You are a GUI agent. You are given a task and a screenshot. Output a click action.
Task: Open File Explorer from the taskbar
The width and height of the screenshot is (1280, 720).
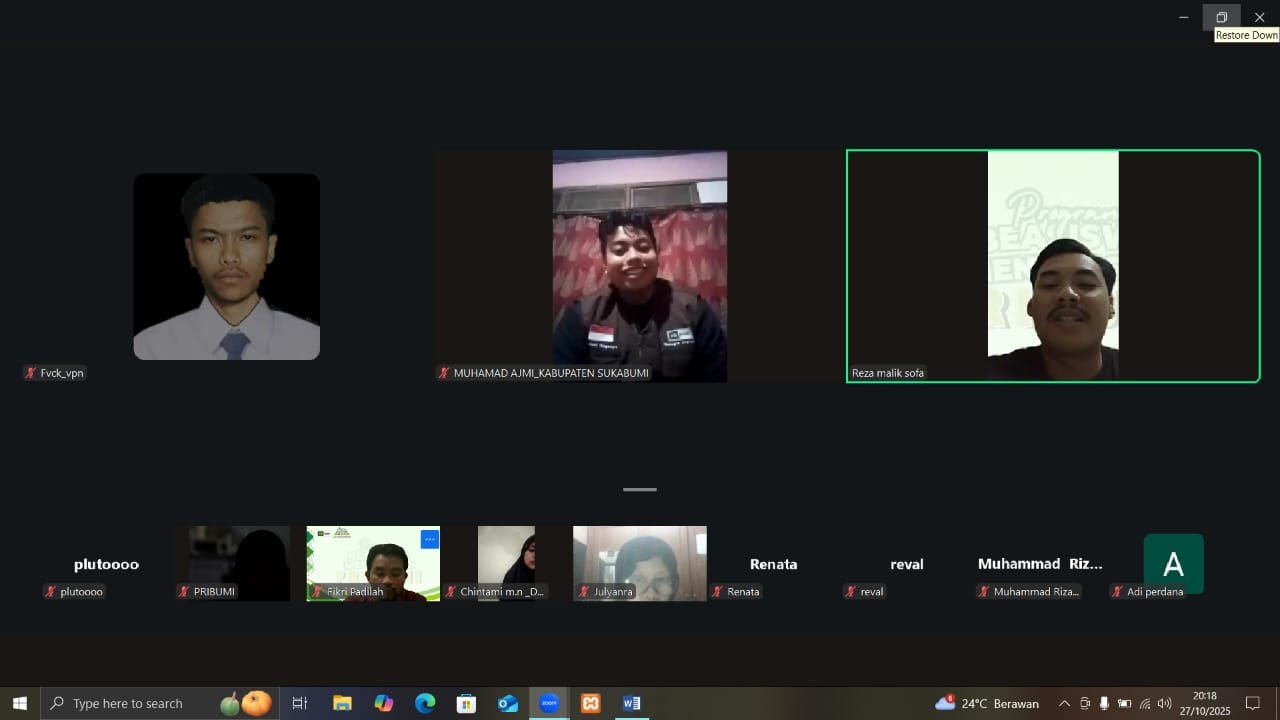click(x=342, y=703)
